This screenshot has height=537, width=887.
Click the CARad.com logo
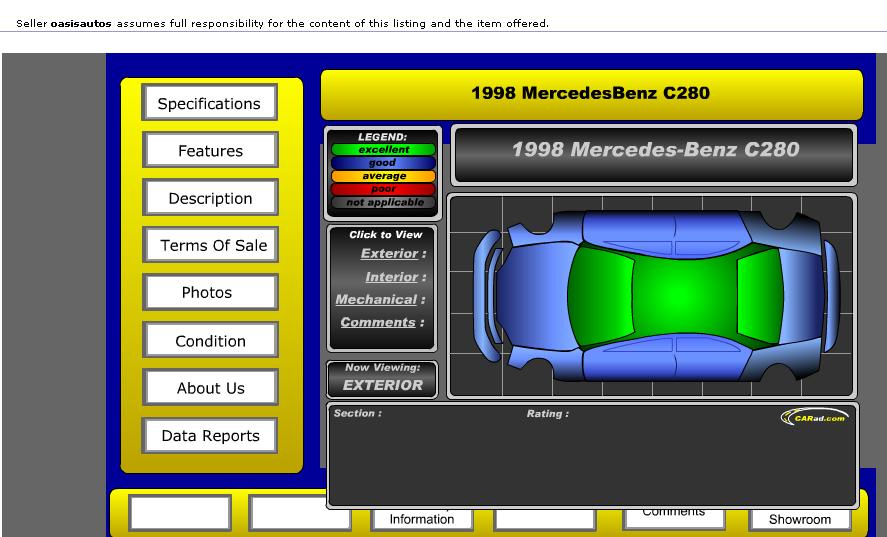click(x=815, y=418)
